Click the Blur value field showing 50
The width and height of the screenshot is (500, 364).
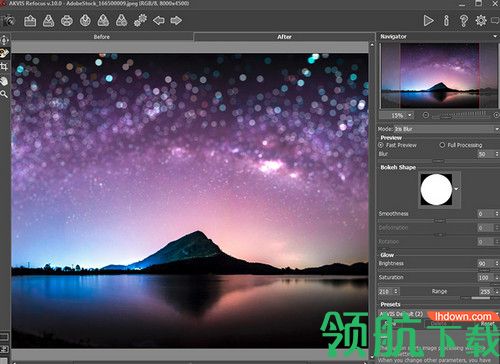click(x=485, y=154)
